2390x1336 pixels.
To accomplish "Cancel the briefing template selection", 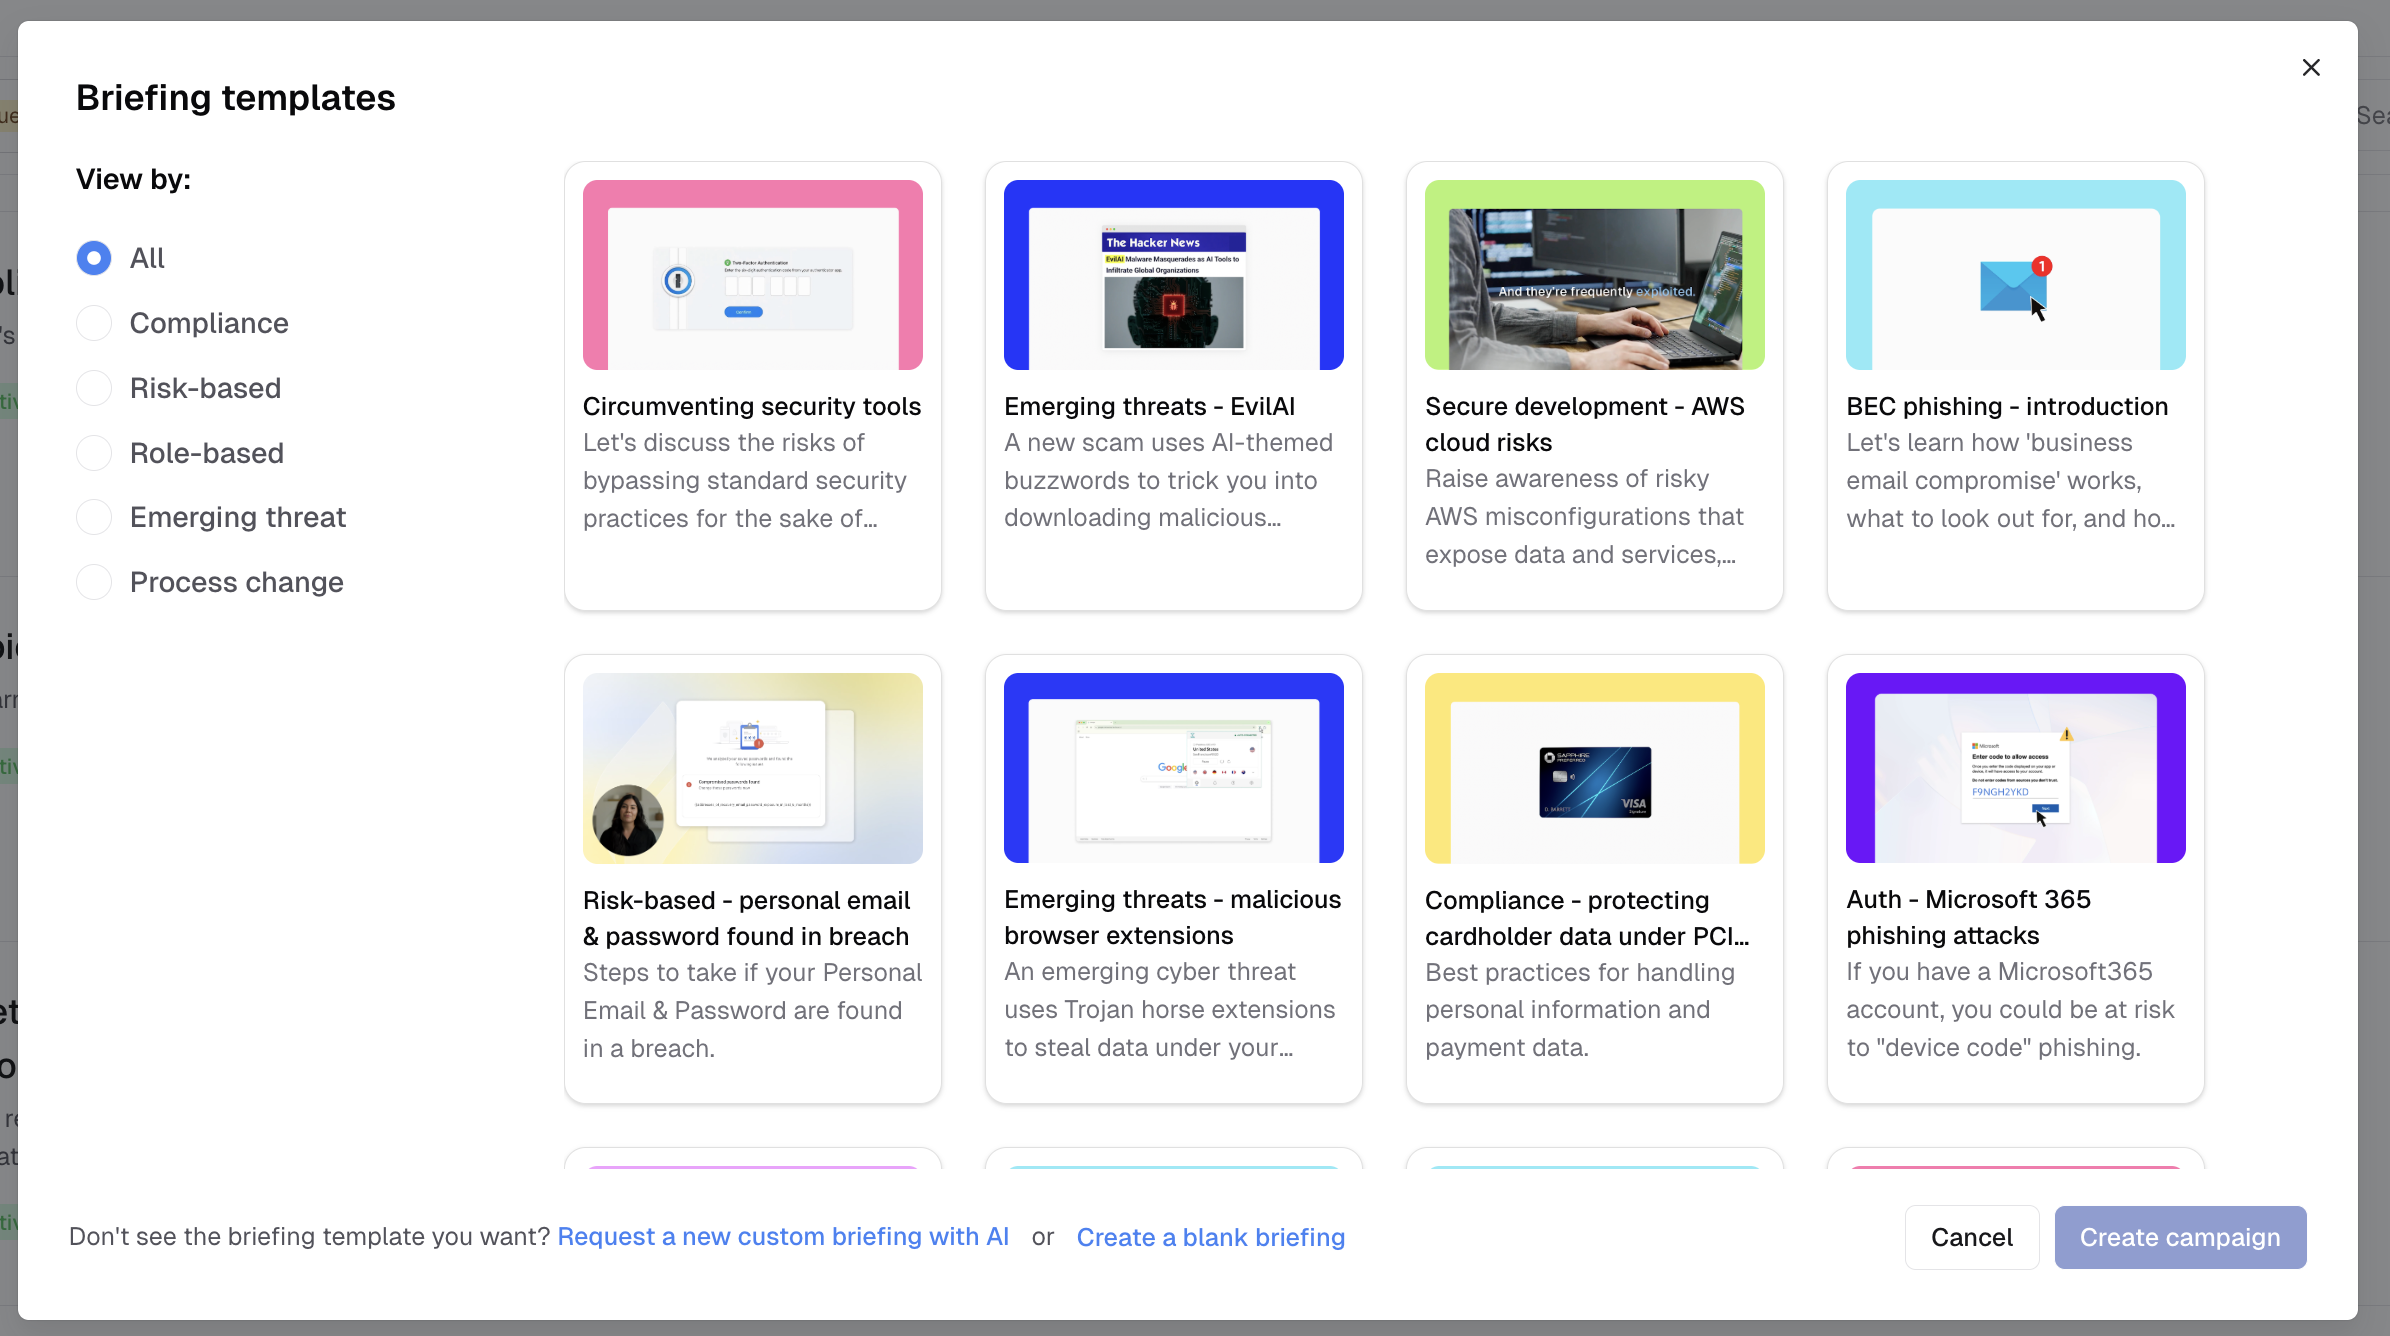I will click(1972, 1237).
